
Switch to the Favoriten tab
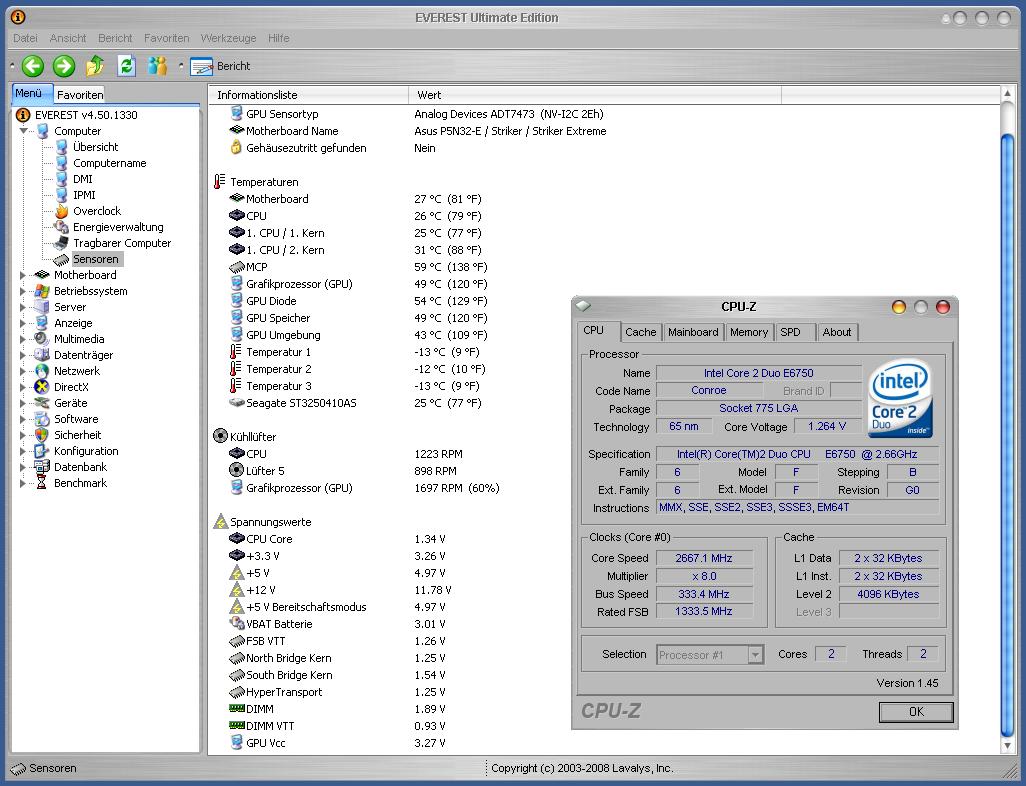click(x=80, y=95)
